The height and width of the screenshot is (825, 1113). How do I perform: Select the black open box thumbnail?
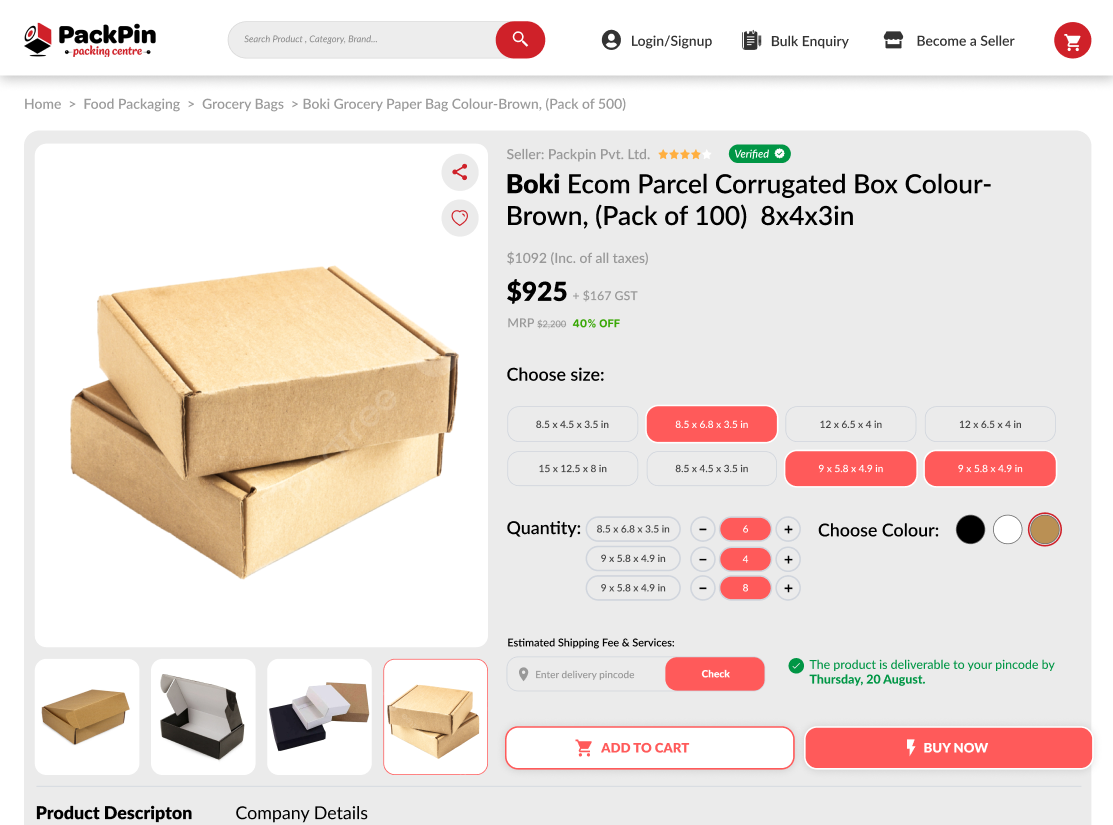(203, 717)
